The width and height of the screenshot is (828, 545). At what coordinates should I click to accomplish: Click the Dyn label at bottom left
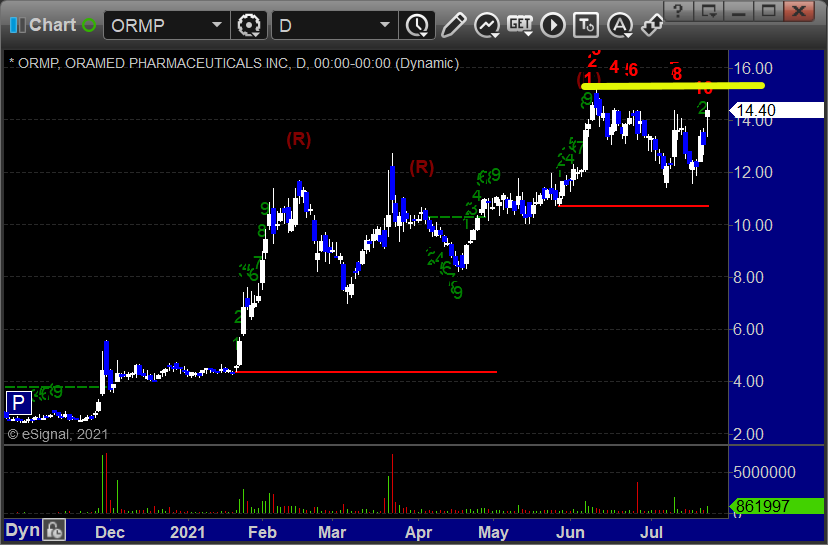(x=23, y=530)
